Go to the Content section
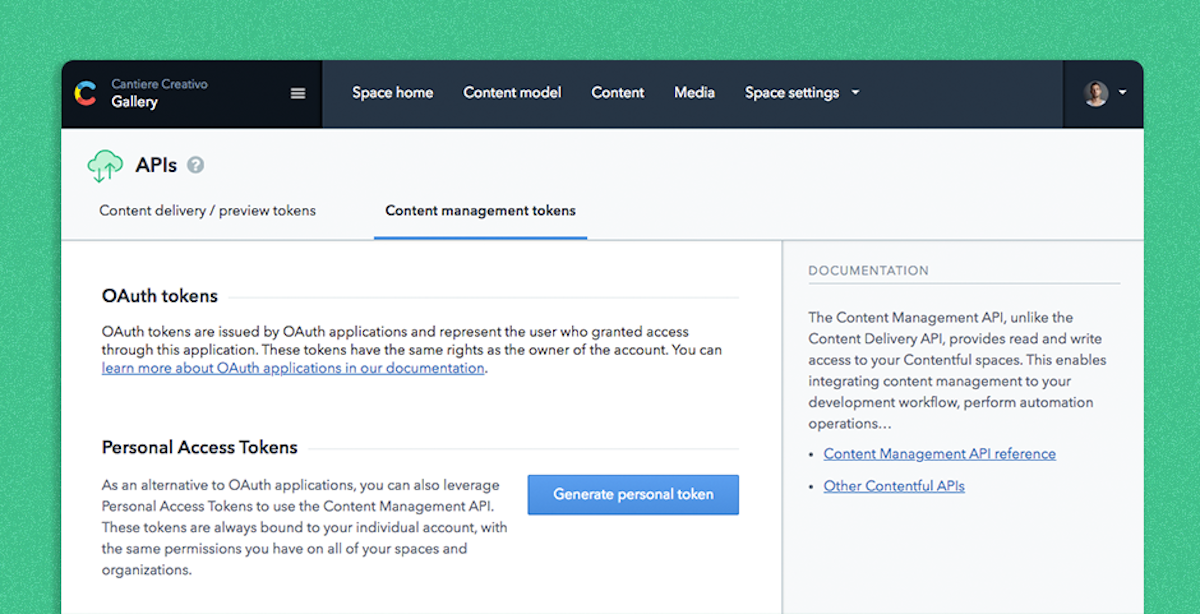 617,92
